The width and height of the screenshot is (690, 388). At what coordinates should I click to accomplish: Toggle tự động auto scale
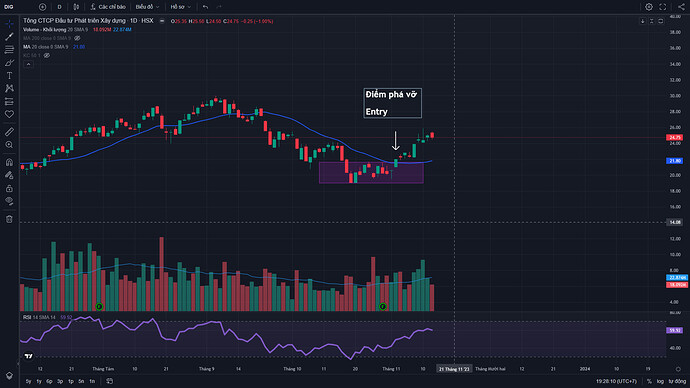(677, 381)
